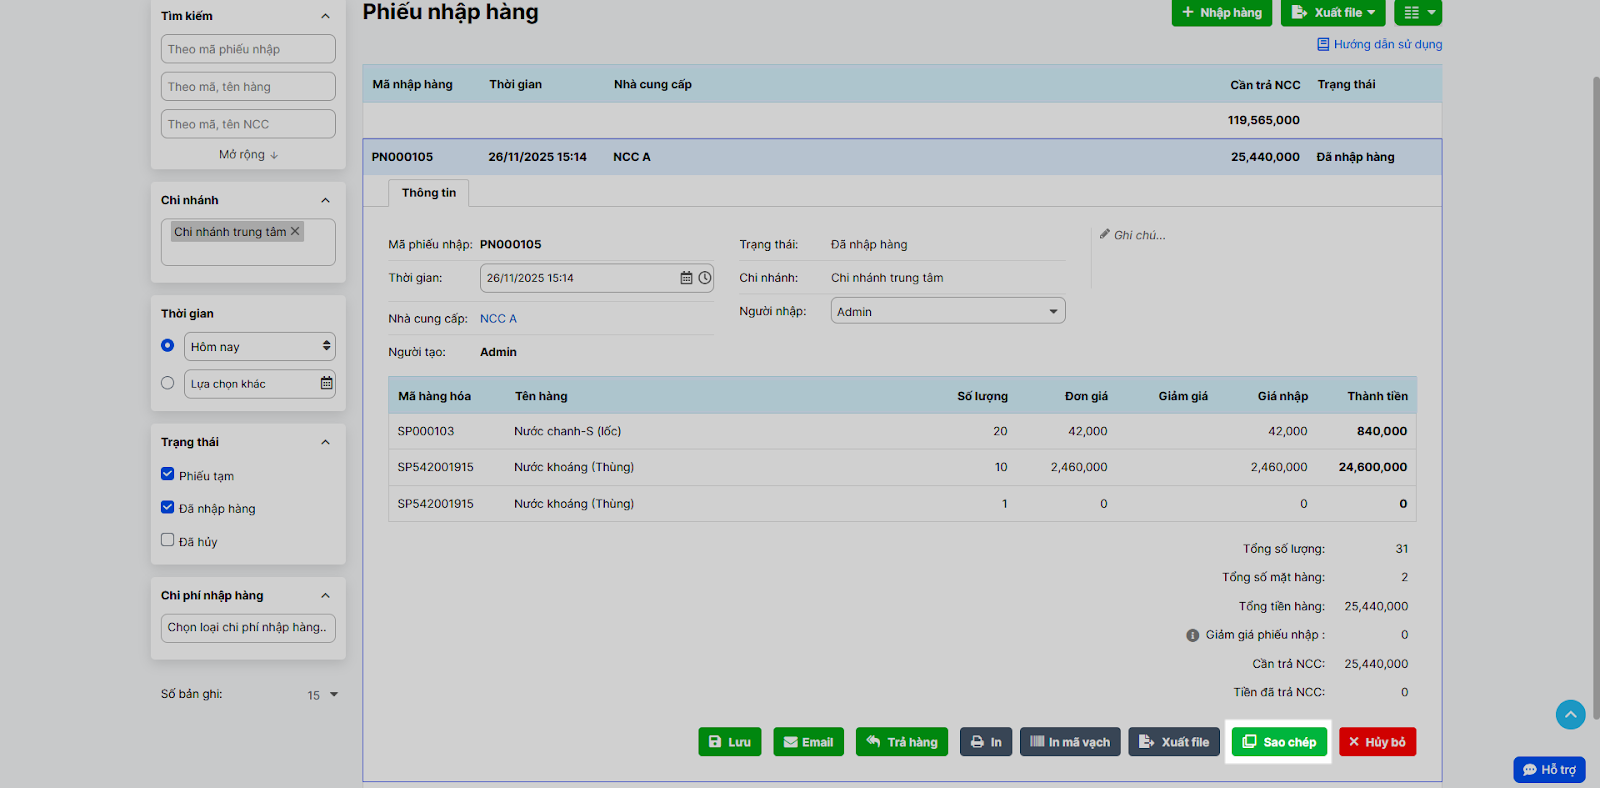1600x788 pixels.
Task: Open the Người nhập Admin dropdown
Action: pos(948,311)
